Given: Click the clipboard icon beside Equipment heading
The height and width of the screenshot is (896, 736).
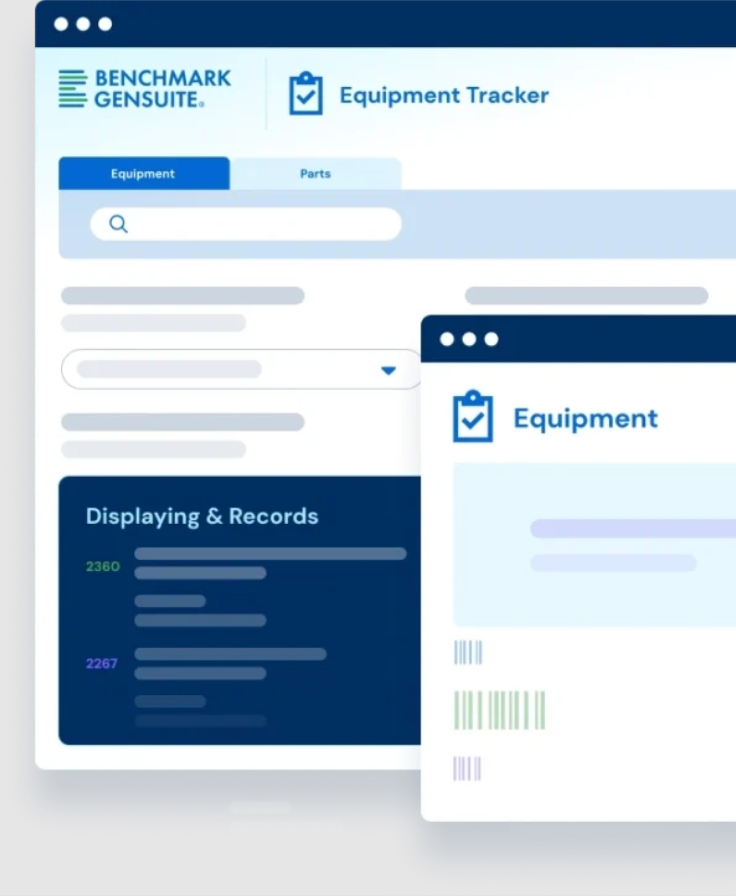Looking at the screenshot, I should 472,417.
